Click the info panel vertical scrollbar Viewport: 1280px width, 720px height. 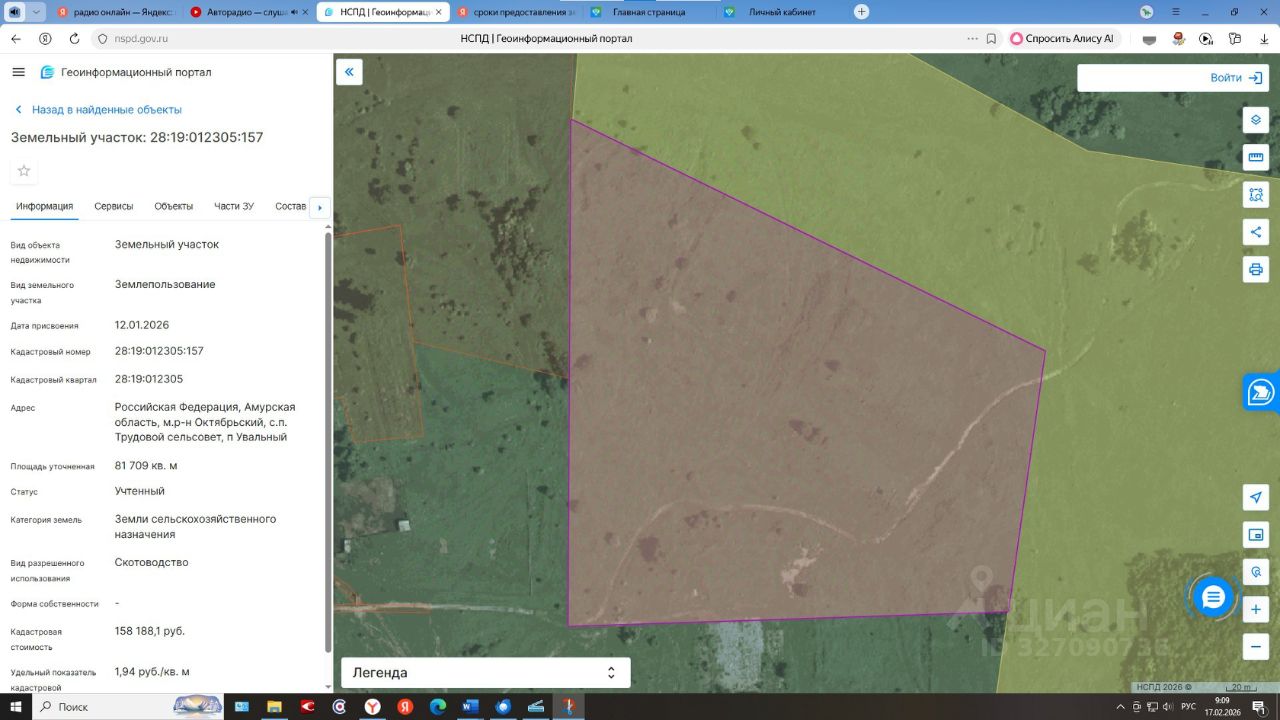[328, 440]
